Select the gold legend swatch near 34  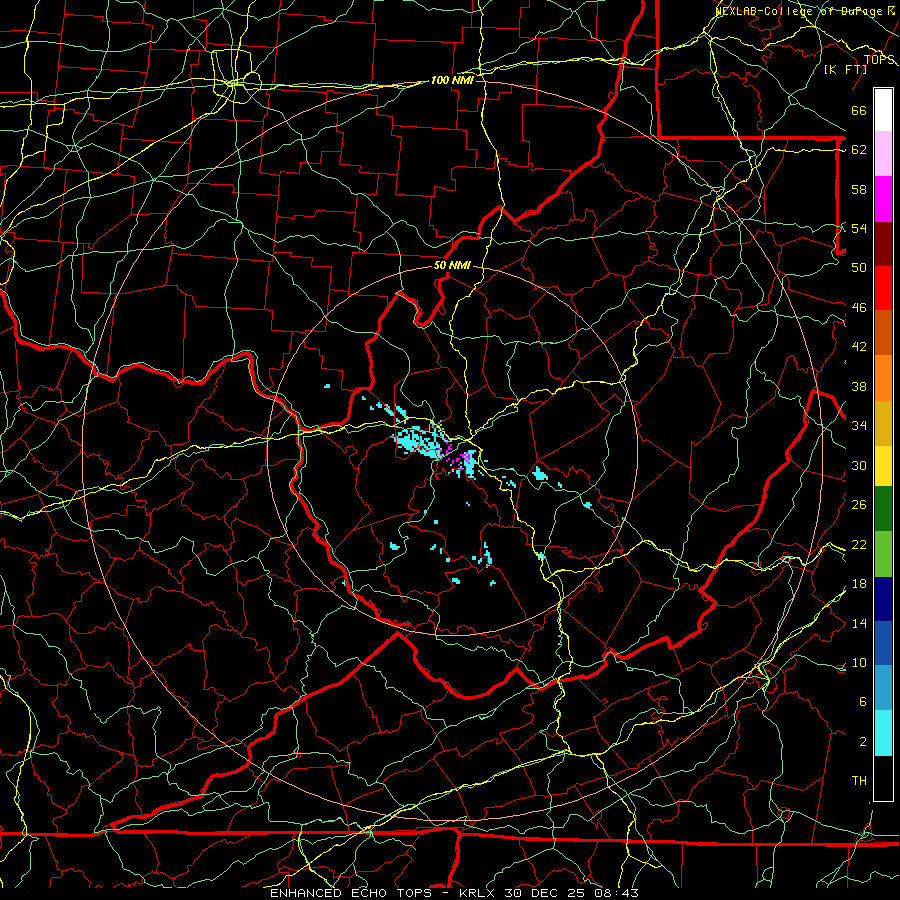point(883,423)
